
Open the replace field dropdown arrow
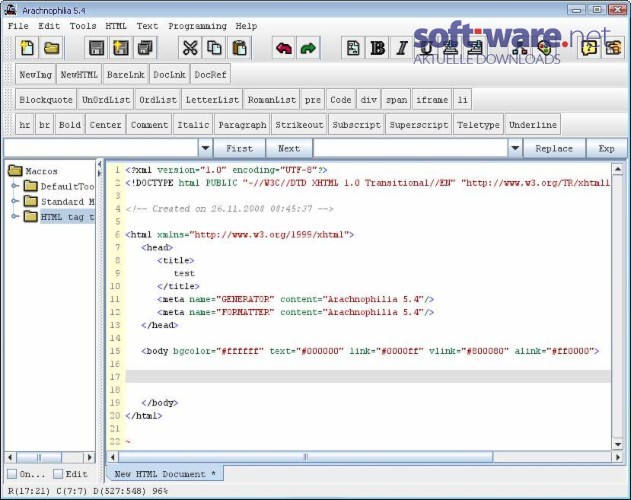tap(515, 148)
